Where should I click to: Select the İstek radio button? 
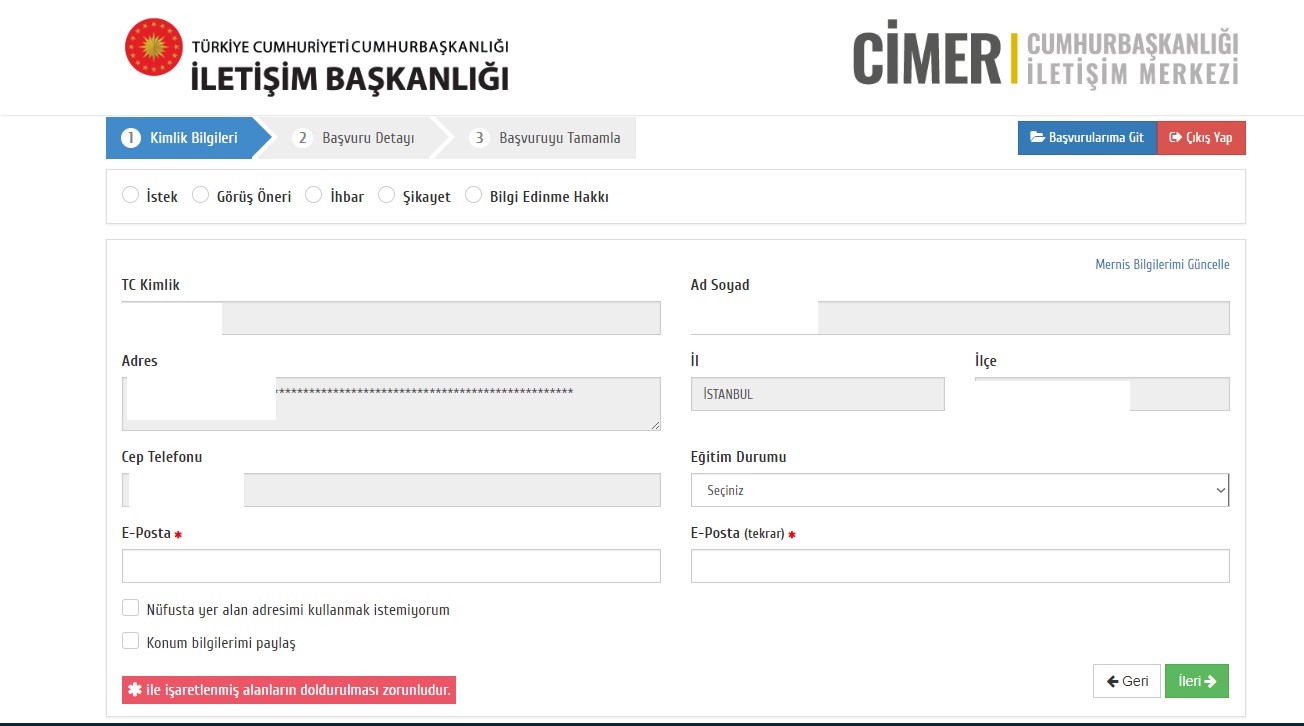click(x=130, y=195)
